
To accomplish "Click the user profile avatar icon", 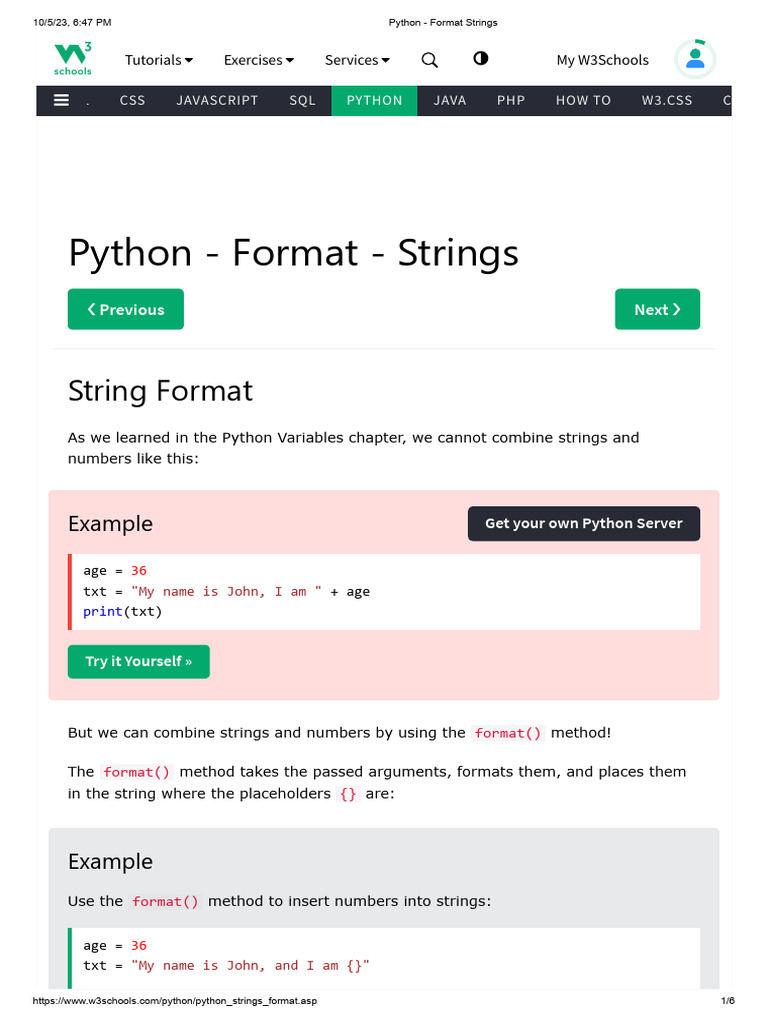I will pos(695,59).
